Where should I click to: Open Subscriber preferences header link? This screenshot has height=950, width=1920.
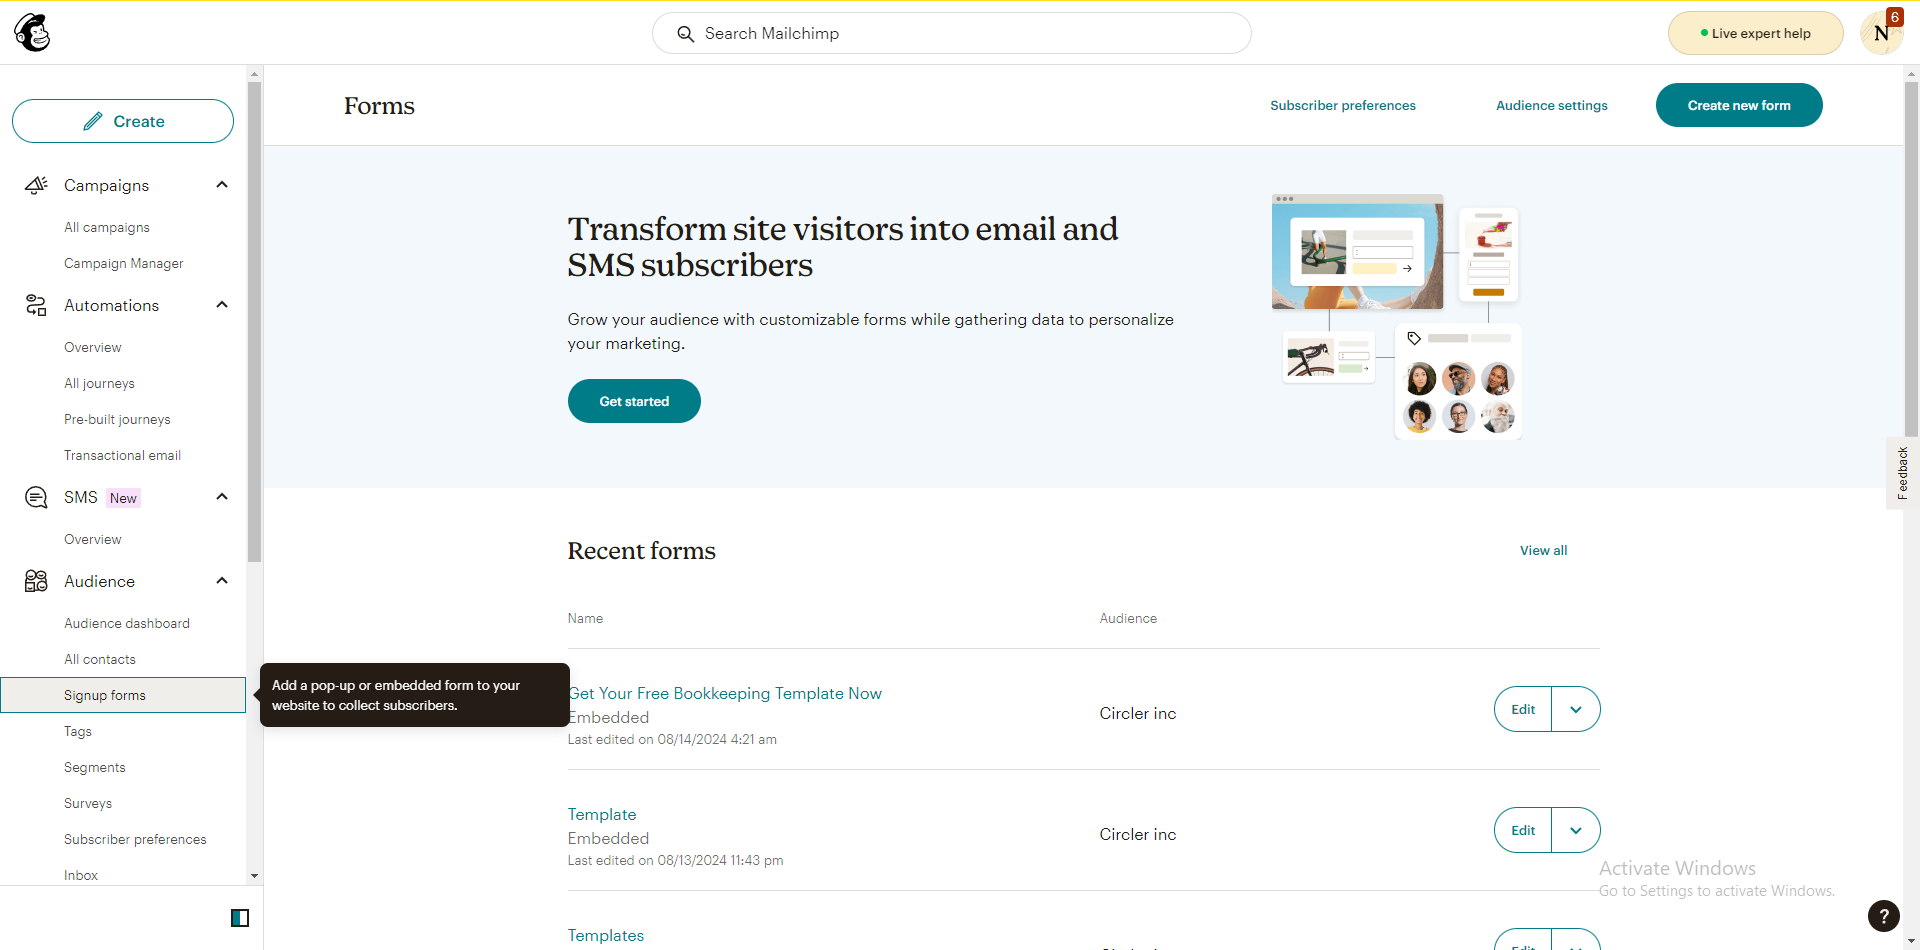pyautogui.click(x=1343, y=105)
